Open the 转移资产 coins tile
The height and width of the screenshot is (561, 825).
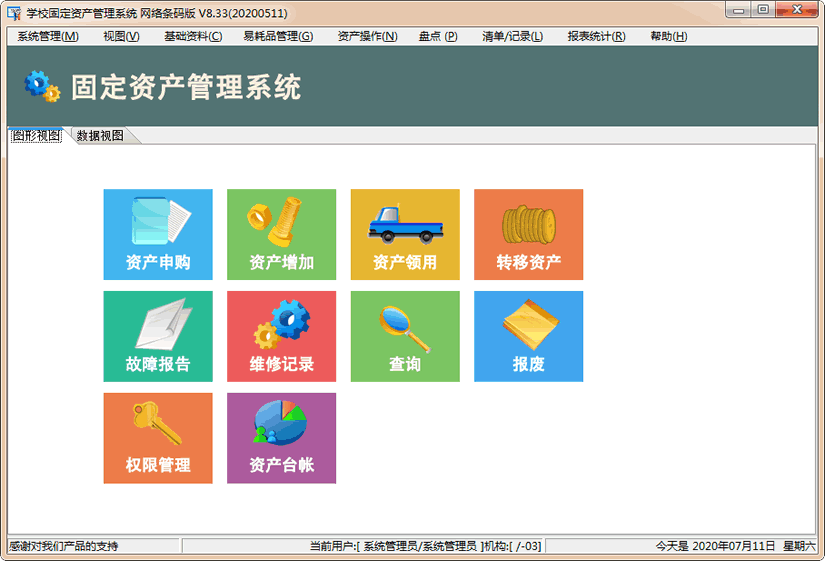click(x=528, y=234)
